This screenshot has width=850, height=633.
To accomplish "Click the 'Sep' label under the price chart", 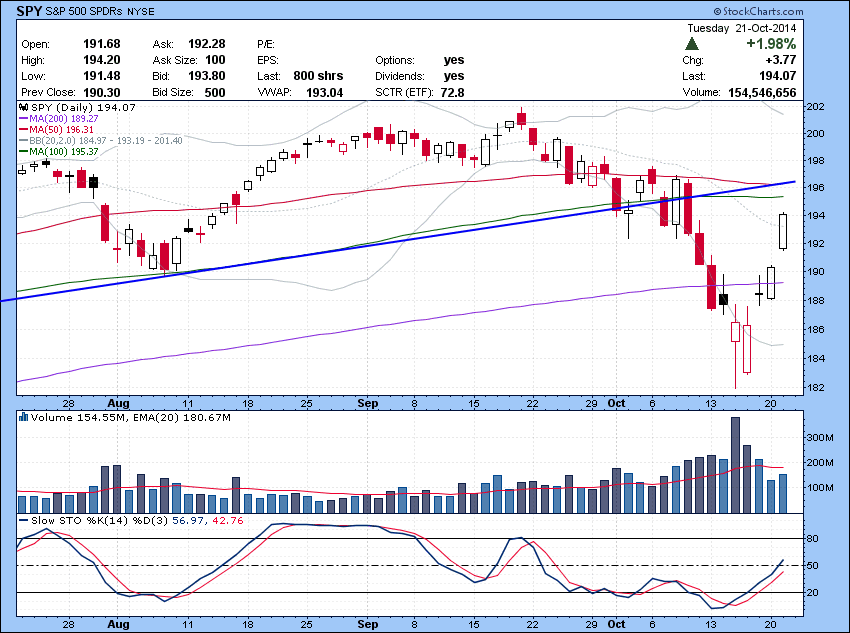I will 368,403.
